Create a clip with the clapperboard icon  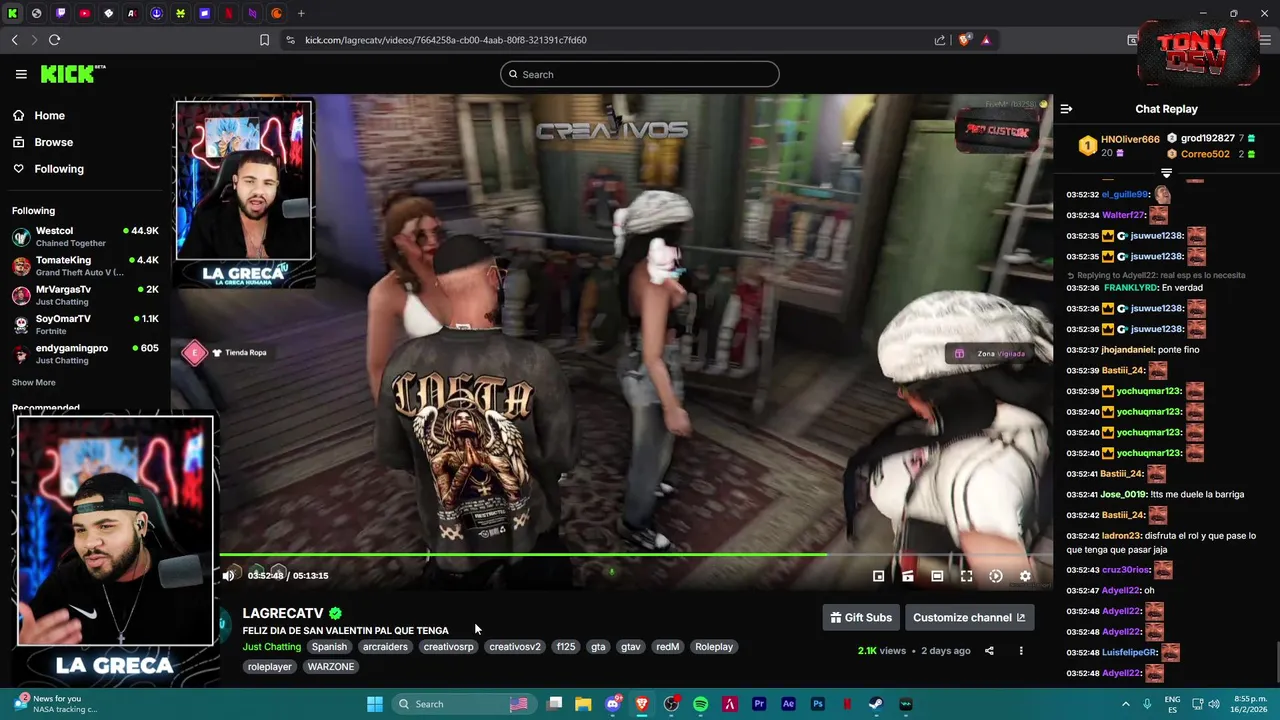(908, 576)
